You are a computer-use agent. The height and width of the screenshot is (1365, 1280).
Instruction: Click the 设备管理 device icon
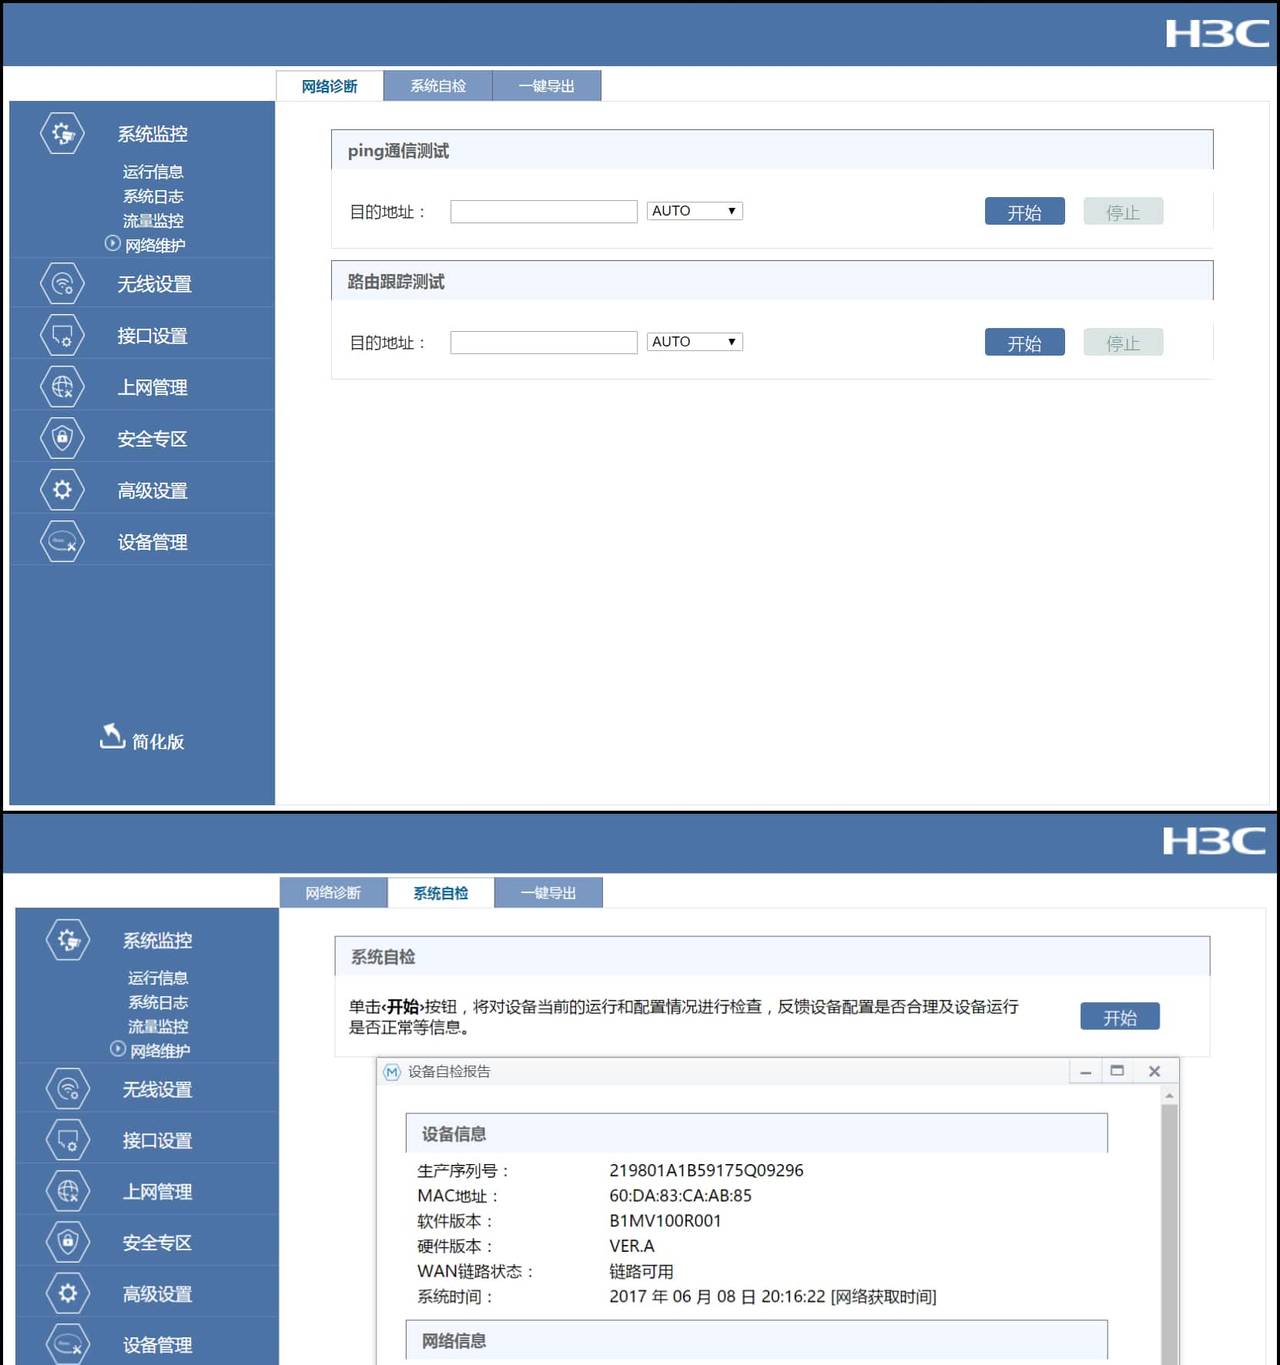pyautogui.click(x=60, y=541)
